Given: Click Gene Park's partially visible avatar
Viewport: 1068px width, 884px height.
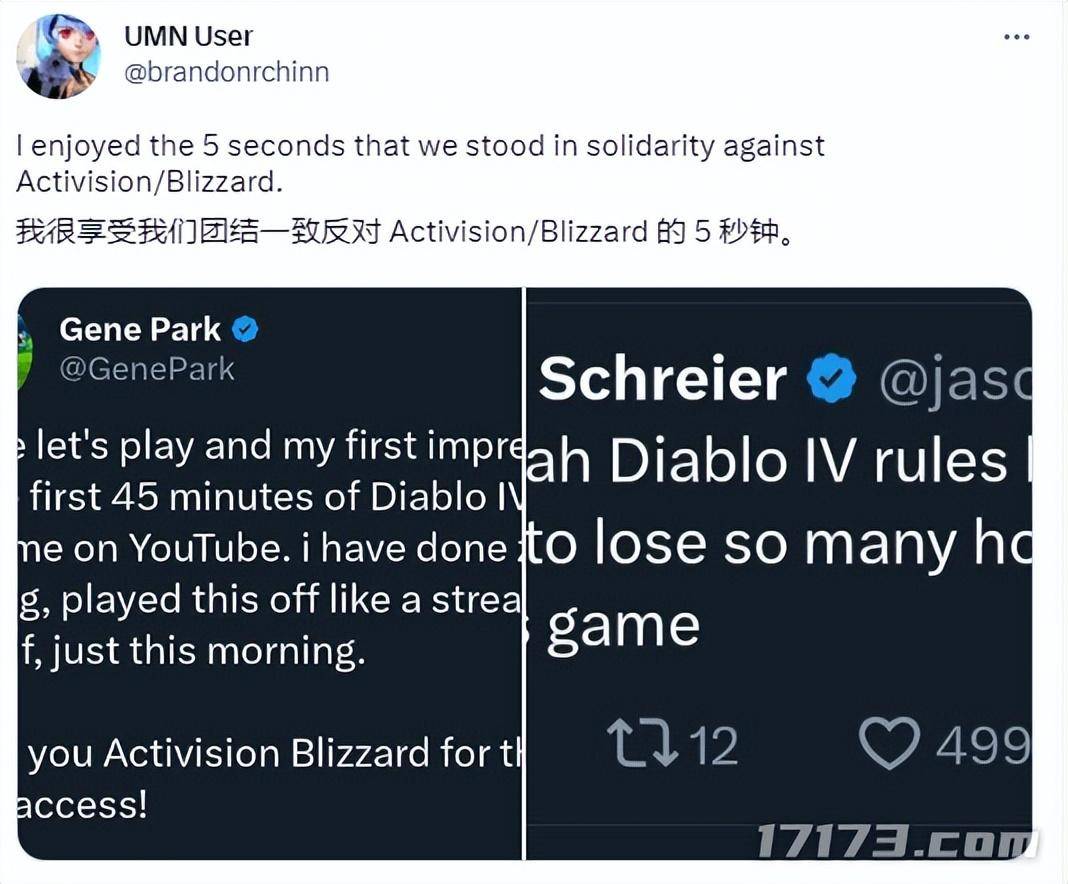Looking at the screenshot, I should tap(25, 348).
